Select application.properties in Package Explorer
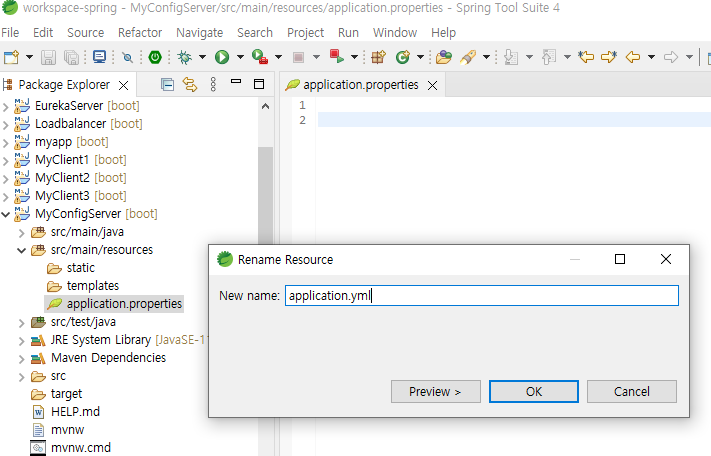The height and width of the screenshot is (456, 711). pos(114,304)
